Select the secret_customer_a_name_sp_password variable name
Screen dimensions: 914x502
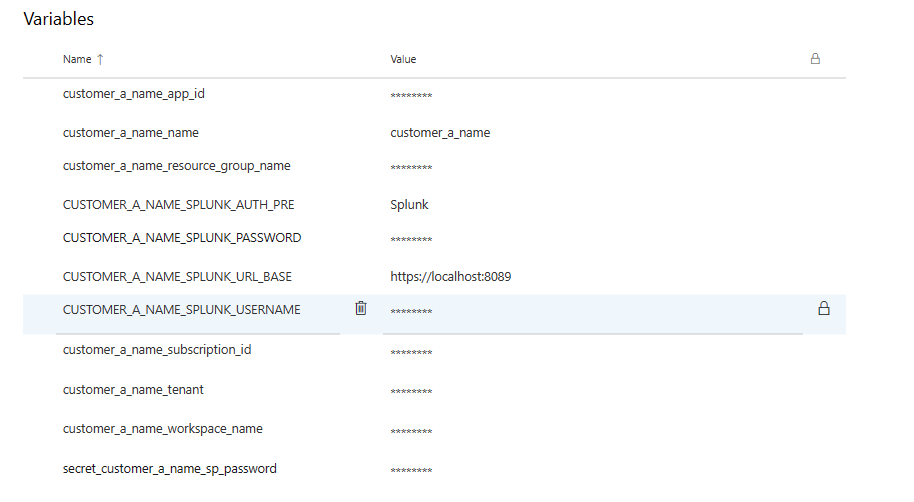pyautogui.click(x=169, y=468)
